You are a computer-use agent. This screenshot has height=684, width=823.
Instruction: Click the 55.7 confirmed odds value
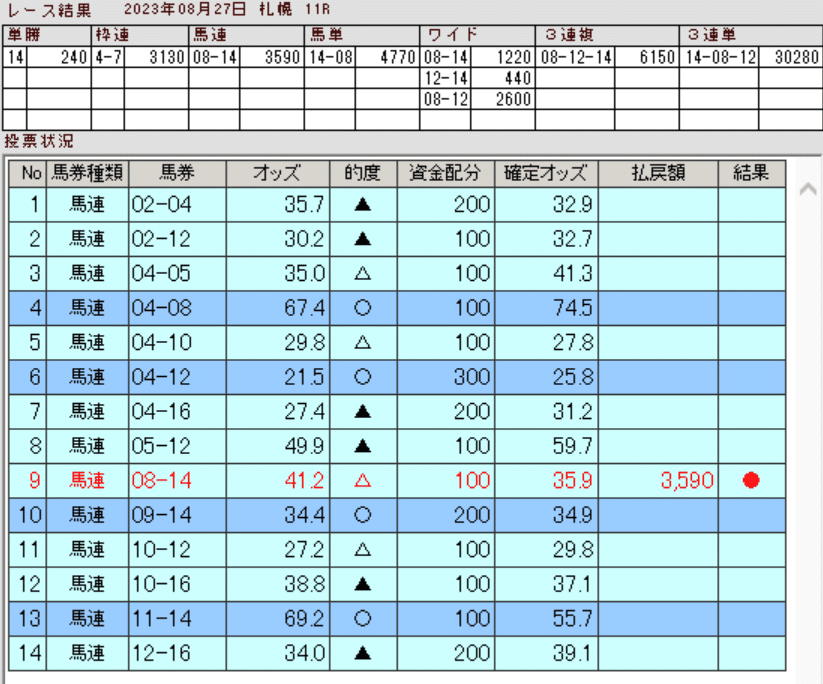pyautogui.click(x=573, y=618)
